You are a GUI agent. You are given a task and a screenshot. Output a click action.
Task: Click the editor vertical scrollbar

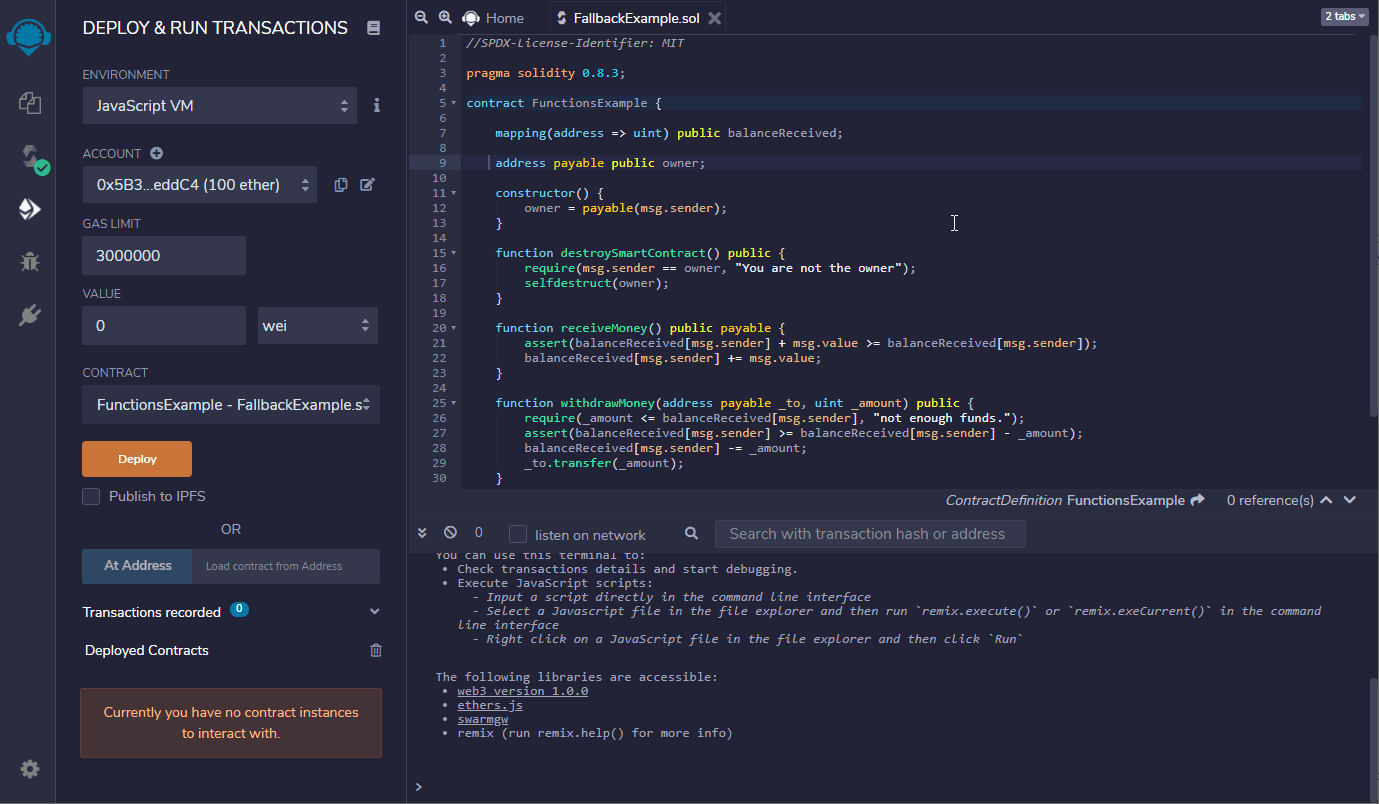(1372, 224)
